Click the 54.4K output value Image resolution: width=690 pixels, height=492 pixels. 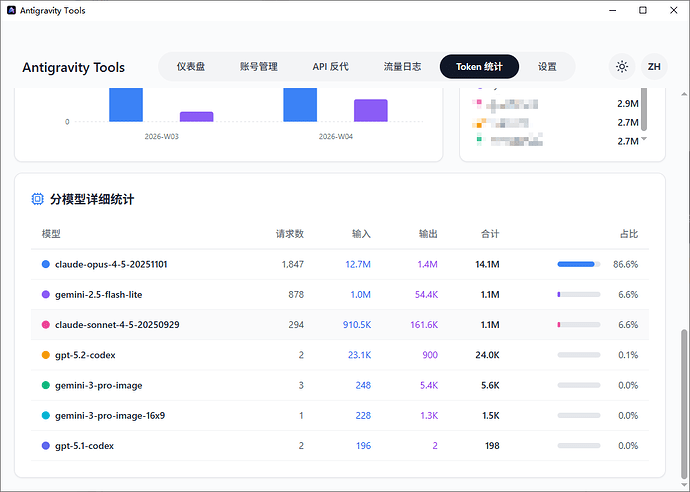click(x=426, y=295)
